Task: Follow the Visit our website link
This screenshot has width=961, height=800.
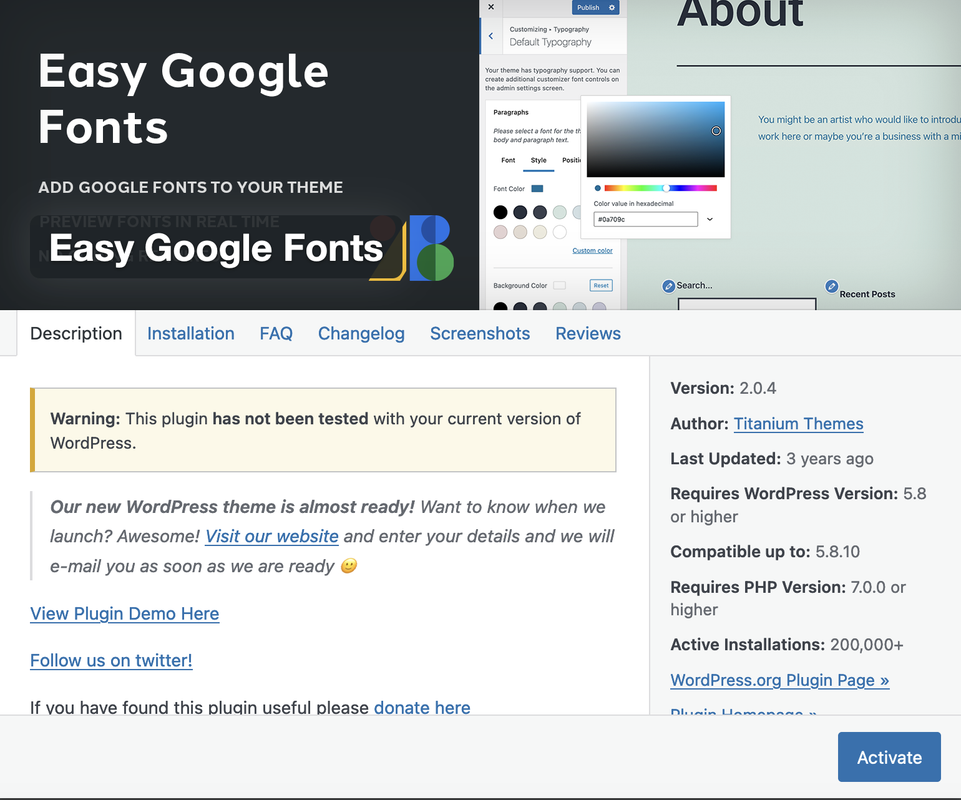Action: coord(272,536)
